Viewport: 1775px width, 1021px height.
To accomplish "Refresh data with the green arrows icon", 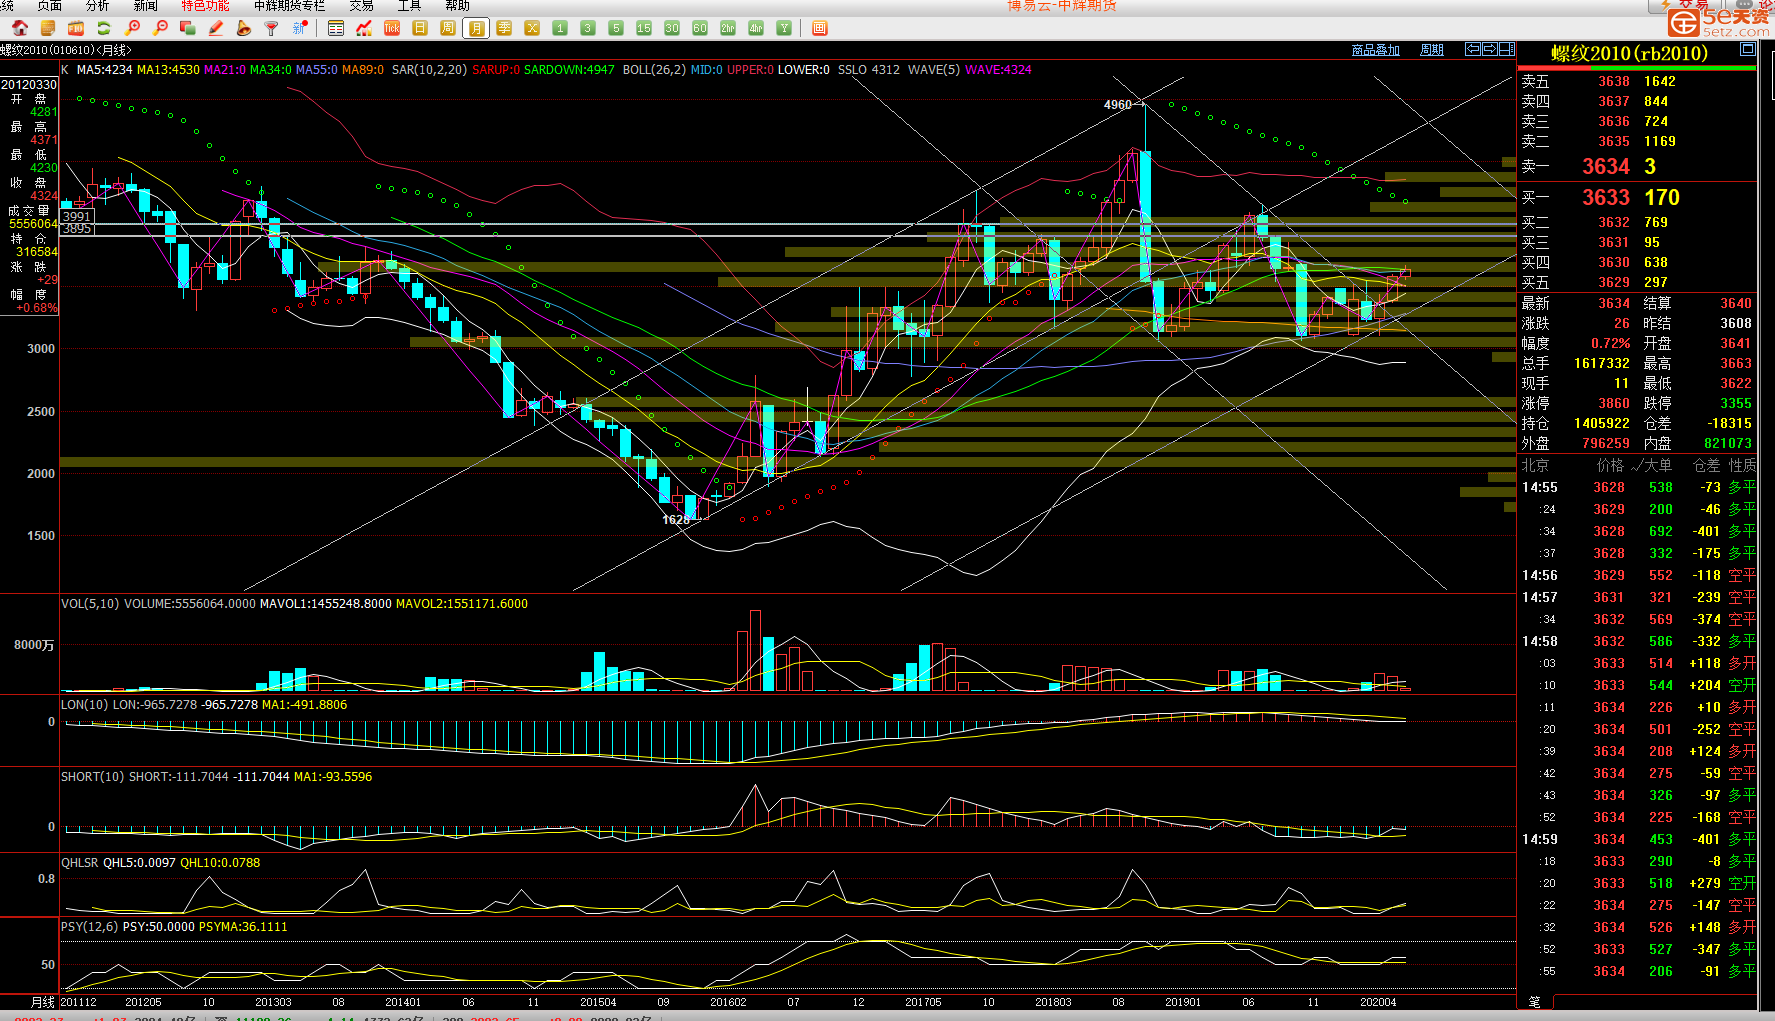I will pyautogui.click(x=103, y=28).
